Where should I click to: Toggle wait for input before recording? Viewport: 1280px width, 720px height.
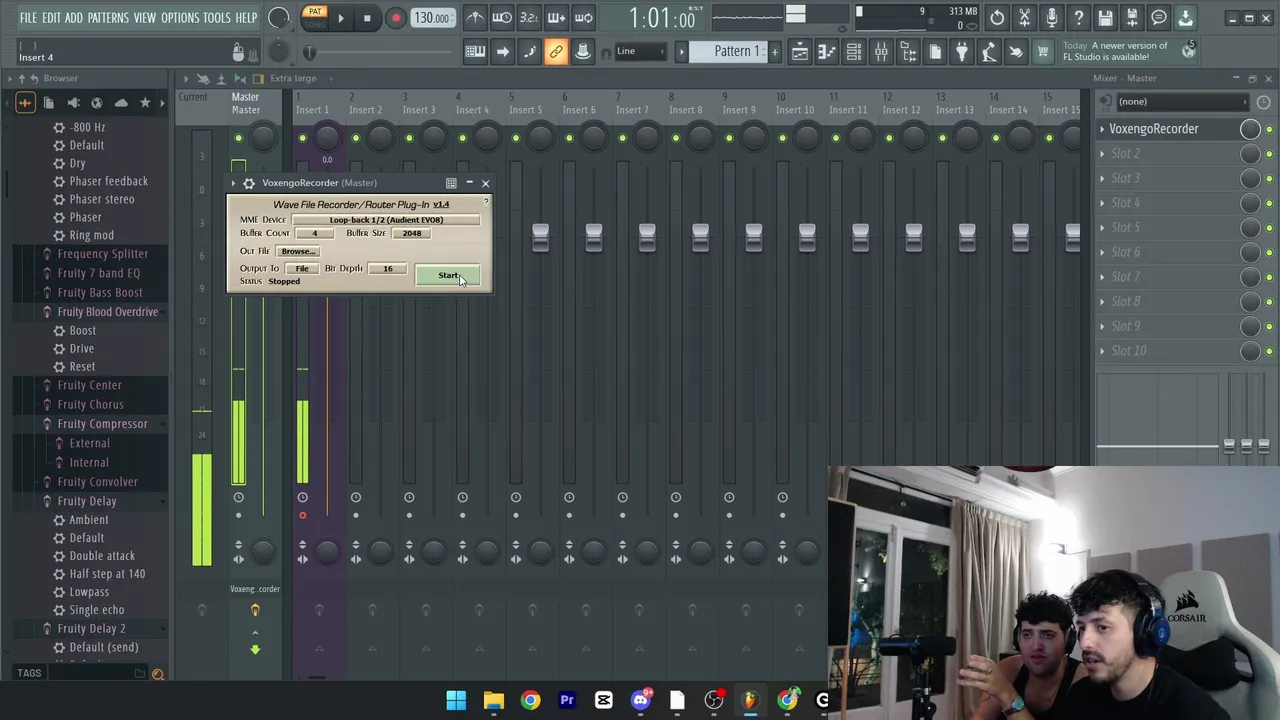point(502,18)
